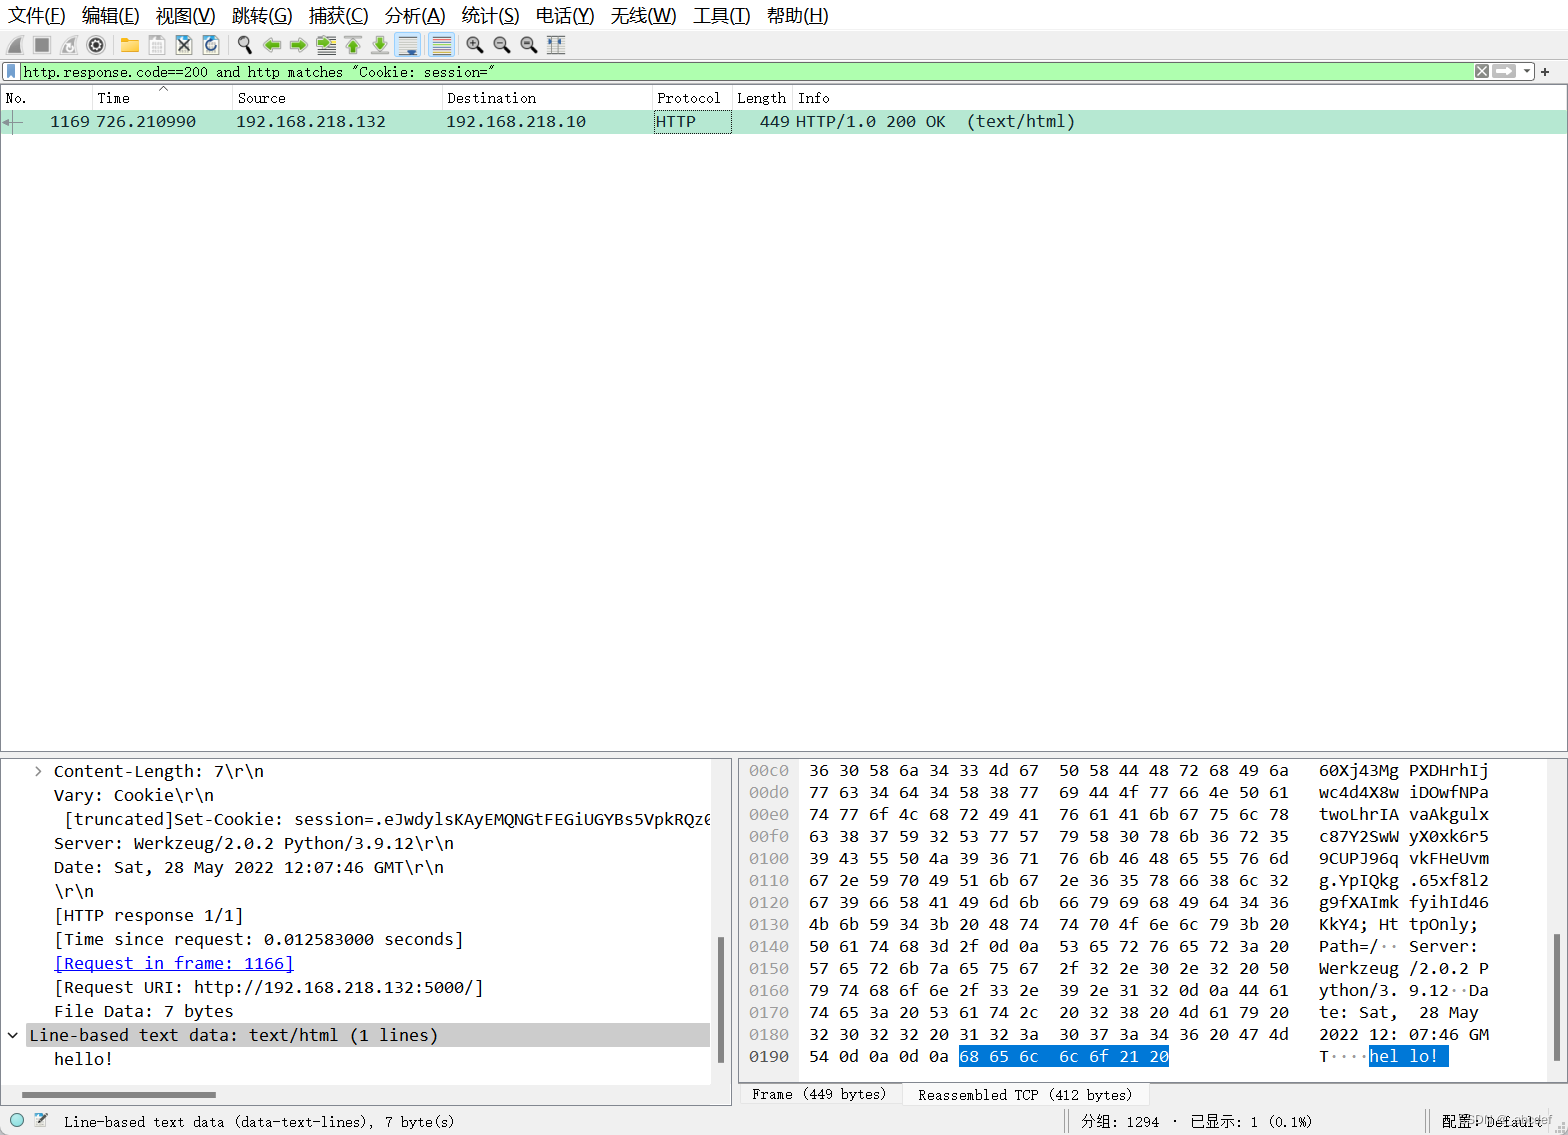Screen dimensions: 1568x1135
Task: Click the highlighted hex bytes 68 65 6c
Action: (x=998, y=1057)
